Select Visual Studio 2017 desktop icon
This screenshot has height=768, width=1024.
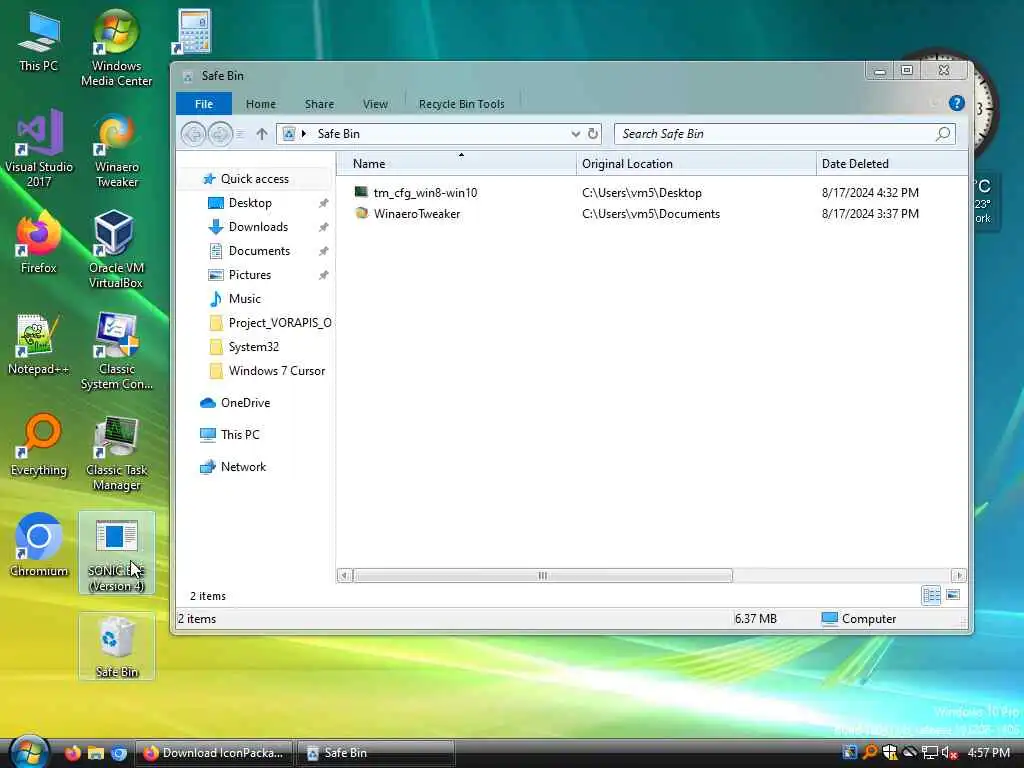[39, 148]
